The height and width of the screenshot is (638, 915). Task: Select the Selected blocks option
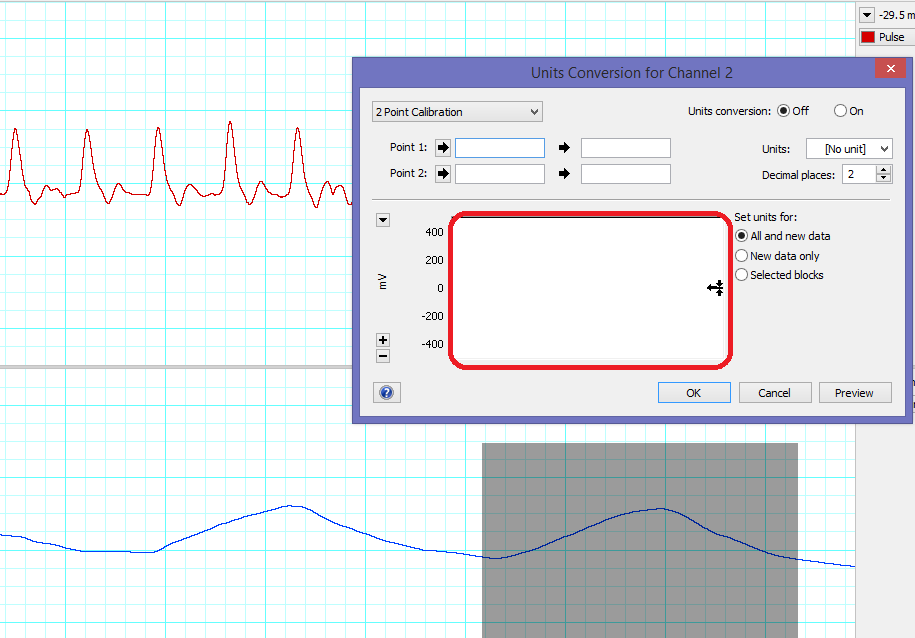pyautogui.click(x=741, y=275)
